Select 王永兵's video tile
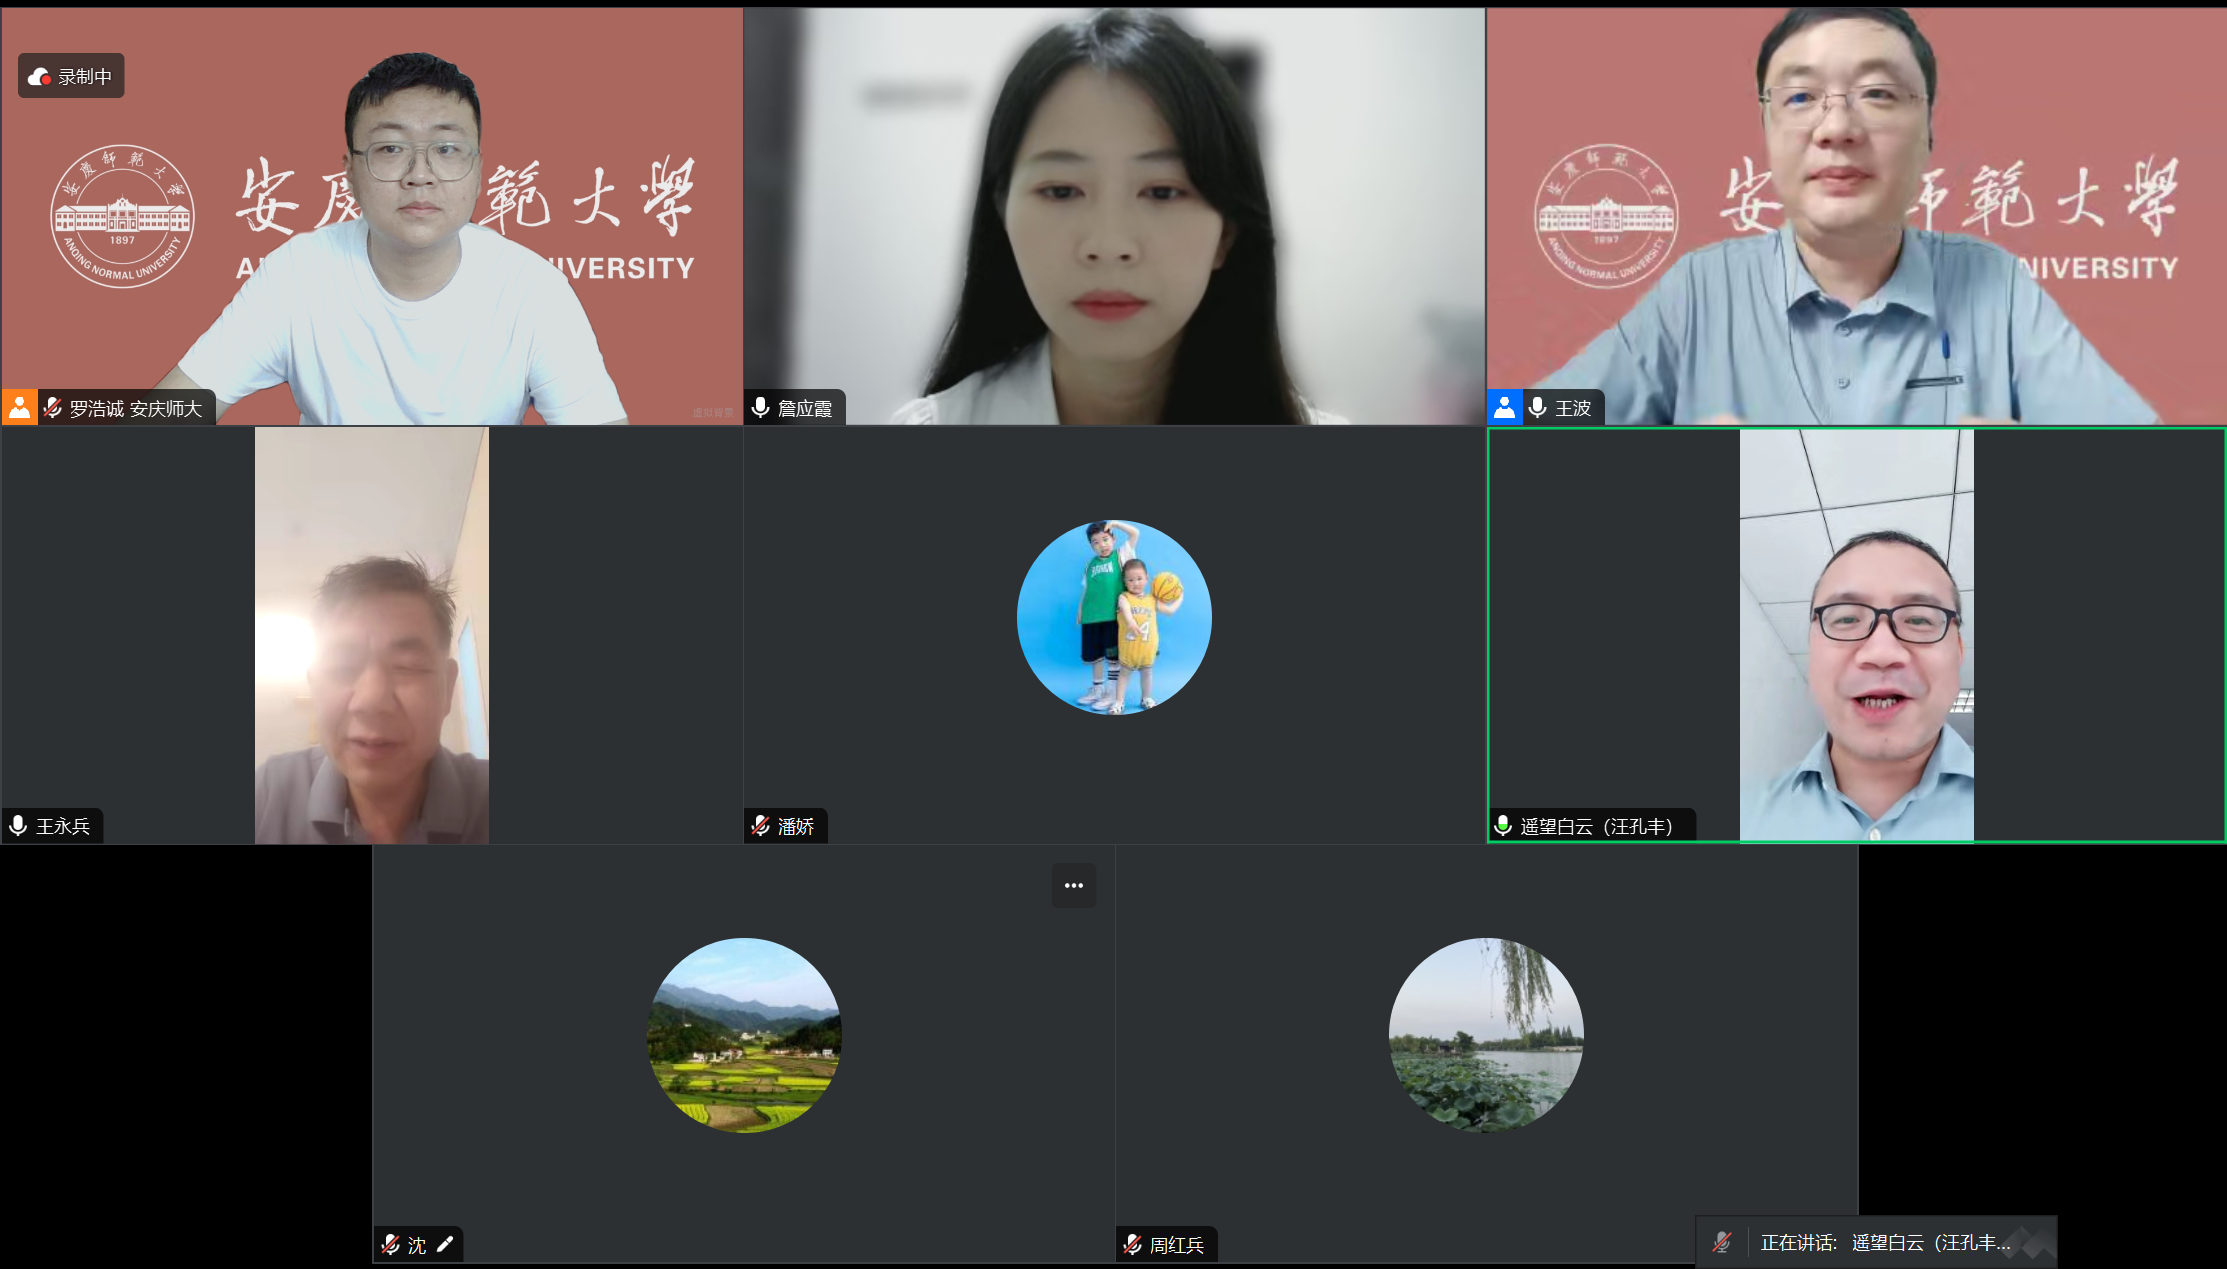The width and height of the screenshot is (2227, 1269). 371,635
